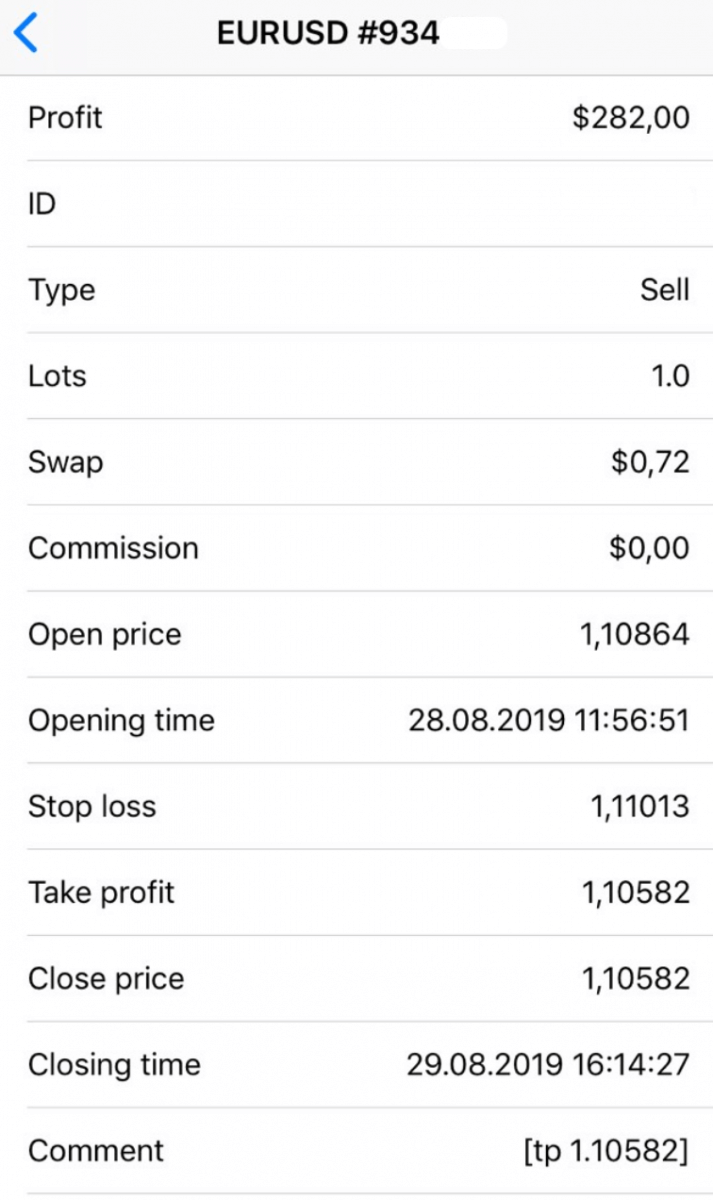The height and width of the screenshot is (1200, 713).
Task: Select the Close price 1,10582
Action: tap(637, 978)
